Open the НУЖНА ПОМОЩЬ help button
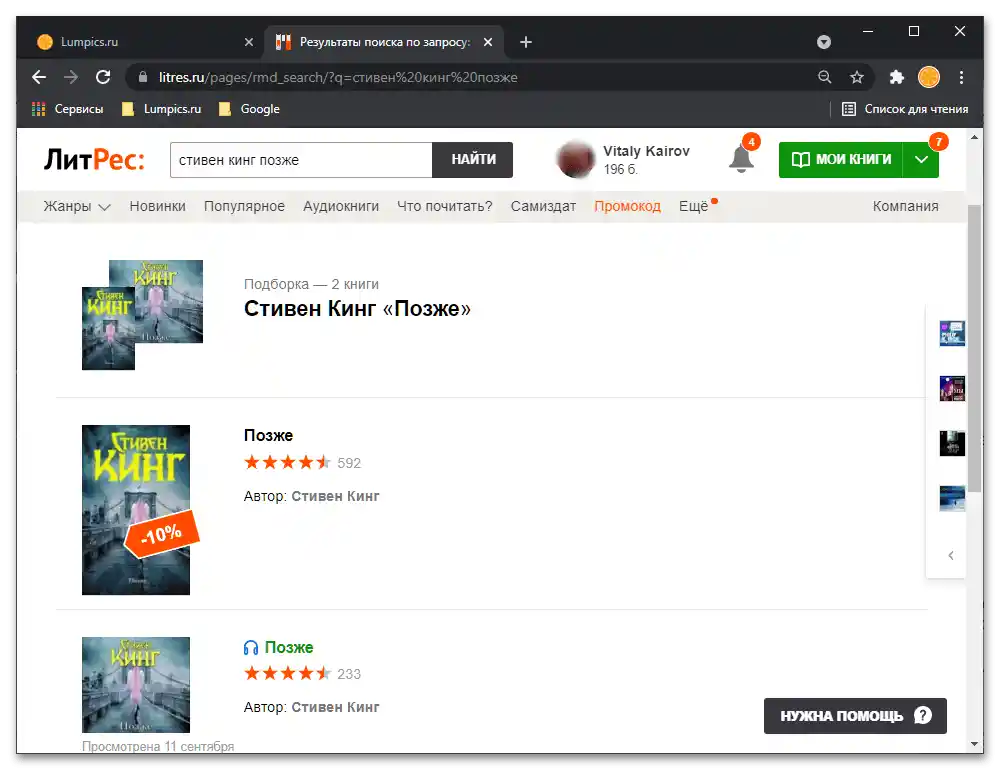This screenshot has height=770, width=1000. click(855, 716)
